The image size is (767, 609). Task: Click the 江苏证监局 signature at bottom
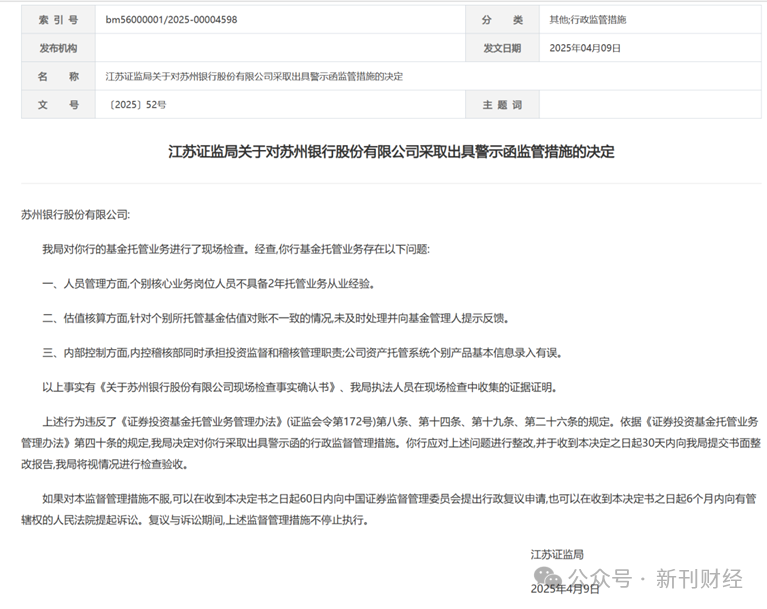tap(557, 554)
